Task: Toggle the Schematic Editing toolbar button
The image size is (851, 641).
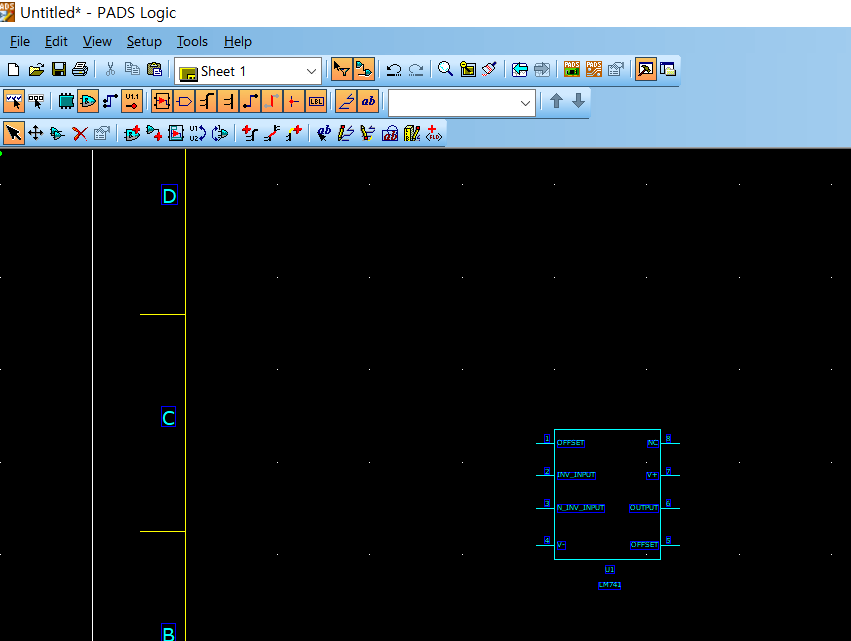Action: [x=364, y=69]
